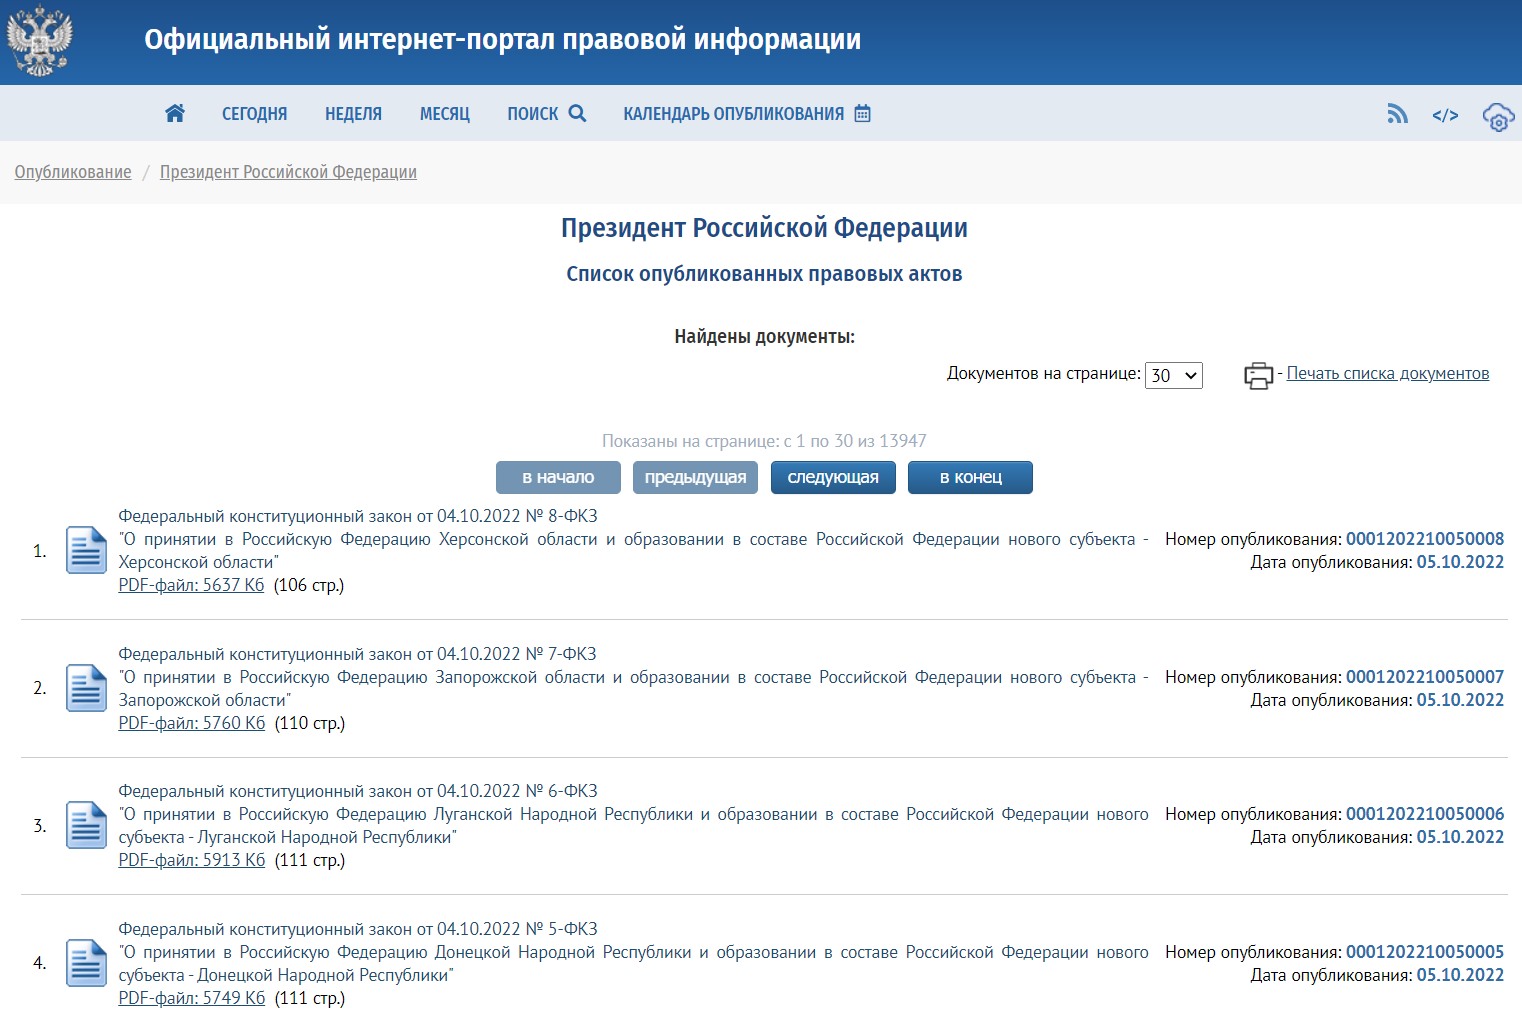The height and width of the screenshot is (1016, 1522).
Task: Click Луганской Народной Республики law description
Action: [x=633, y=826]
